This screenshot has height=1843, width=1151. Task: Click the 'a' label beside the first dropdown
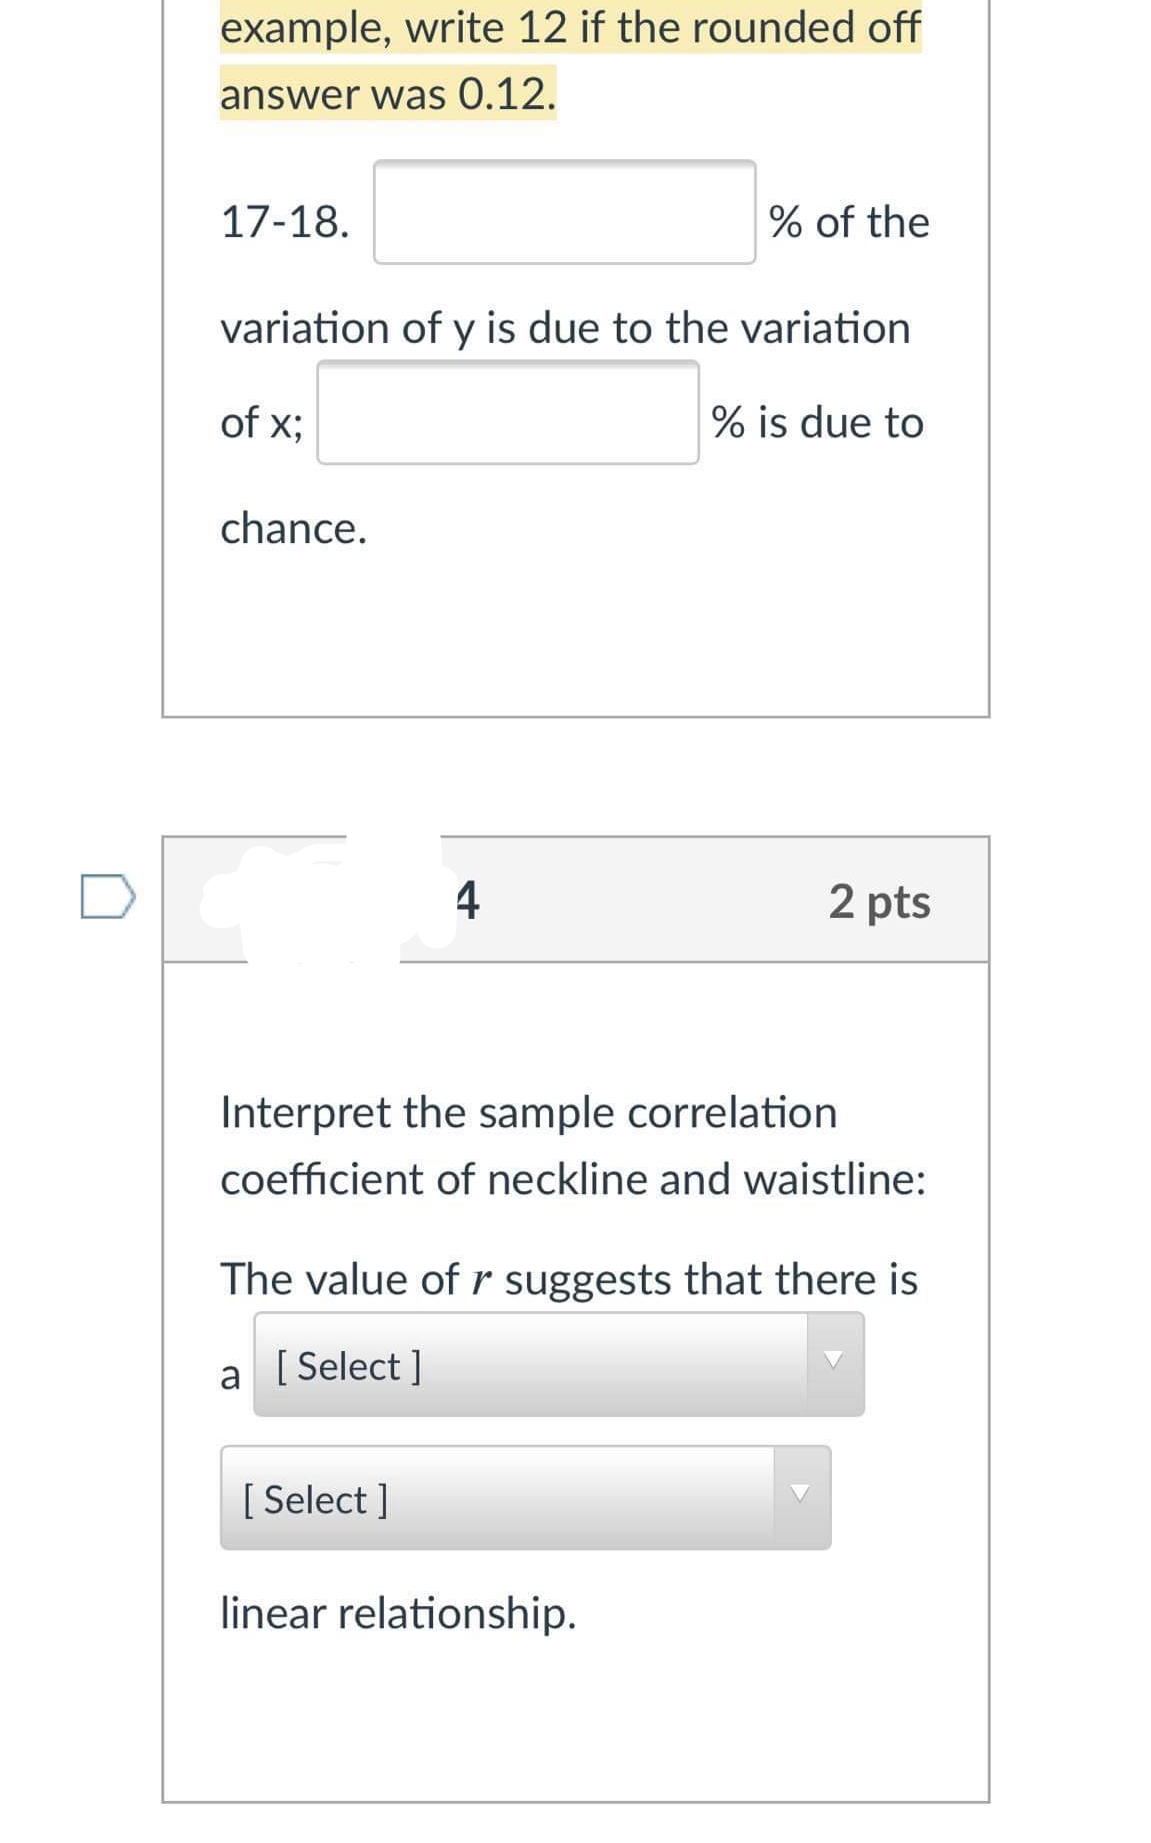click(229, 1377)
